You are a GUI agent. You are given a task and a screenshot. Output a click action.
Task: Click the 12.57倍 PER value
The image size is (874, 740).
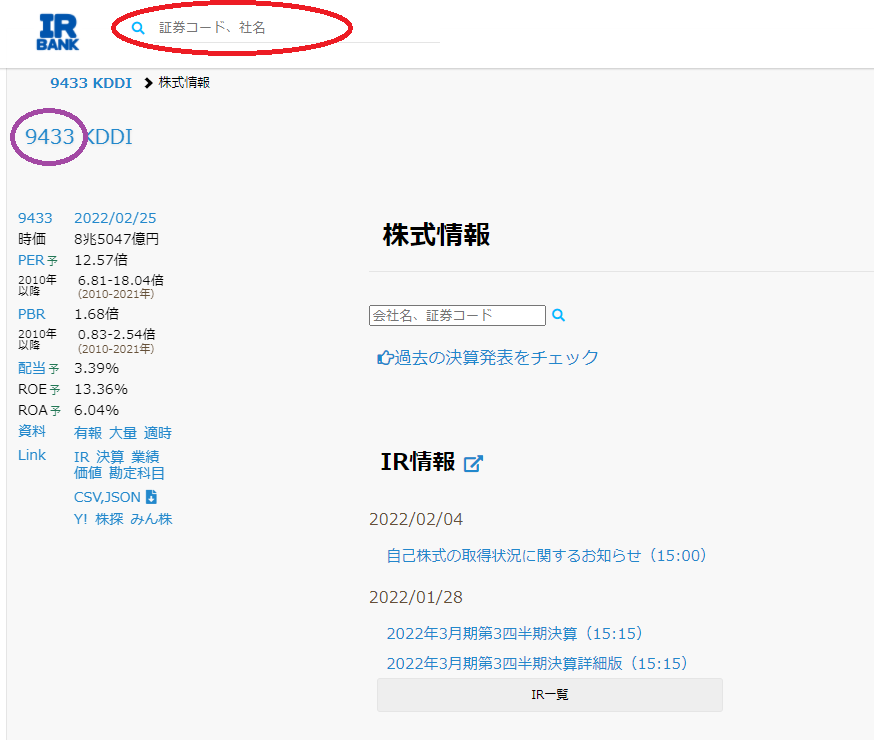click(x=101, y=260)
